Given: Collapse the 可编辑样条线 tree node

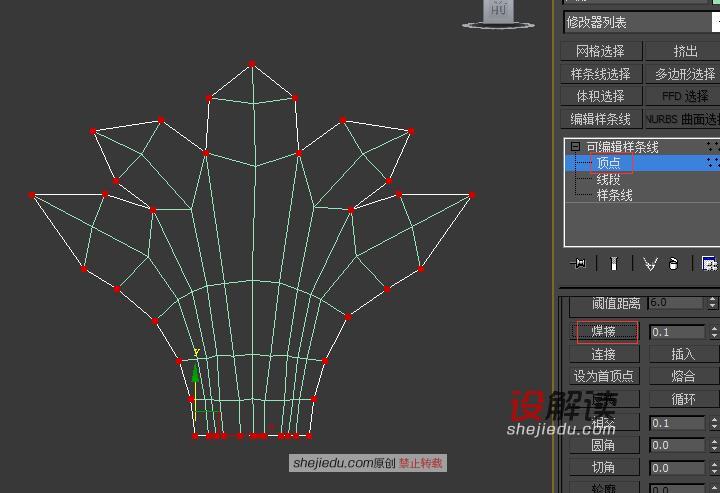Looking at the screenshot, I should pyautogui.click(x=575, y=146).
